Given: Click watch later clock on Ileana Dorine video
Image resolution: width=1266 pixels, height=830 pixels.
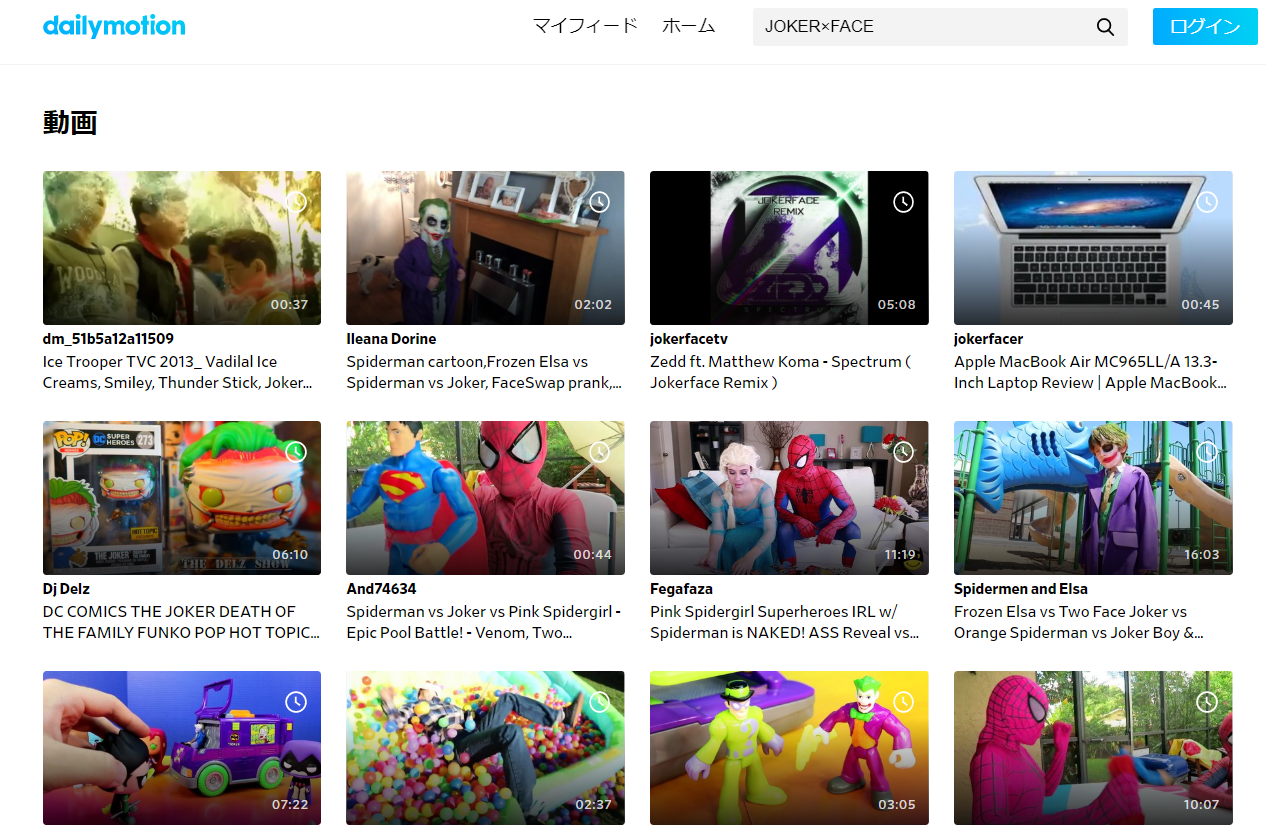Looking at the screenshot, I should (599, 202).
